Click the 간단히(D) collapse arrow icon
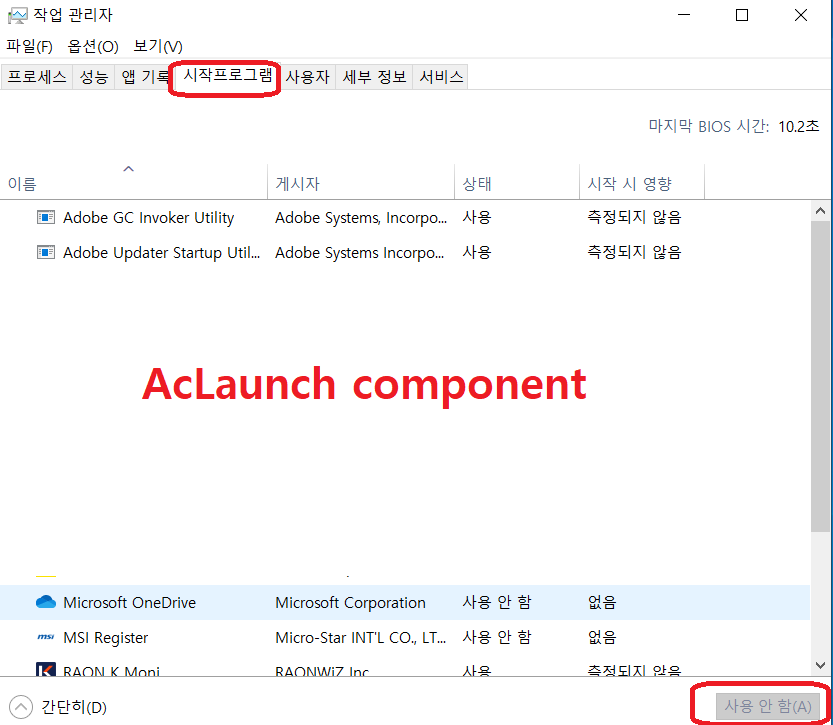Viewport: 833px width, 725px height. (21, 707)
